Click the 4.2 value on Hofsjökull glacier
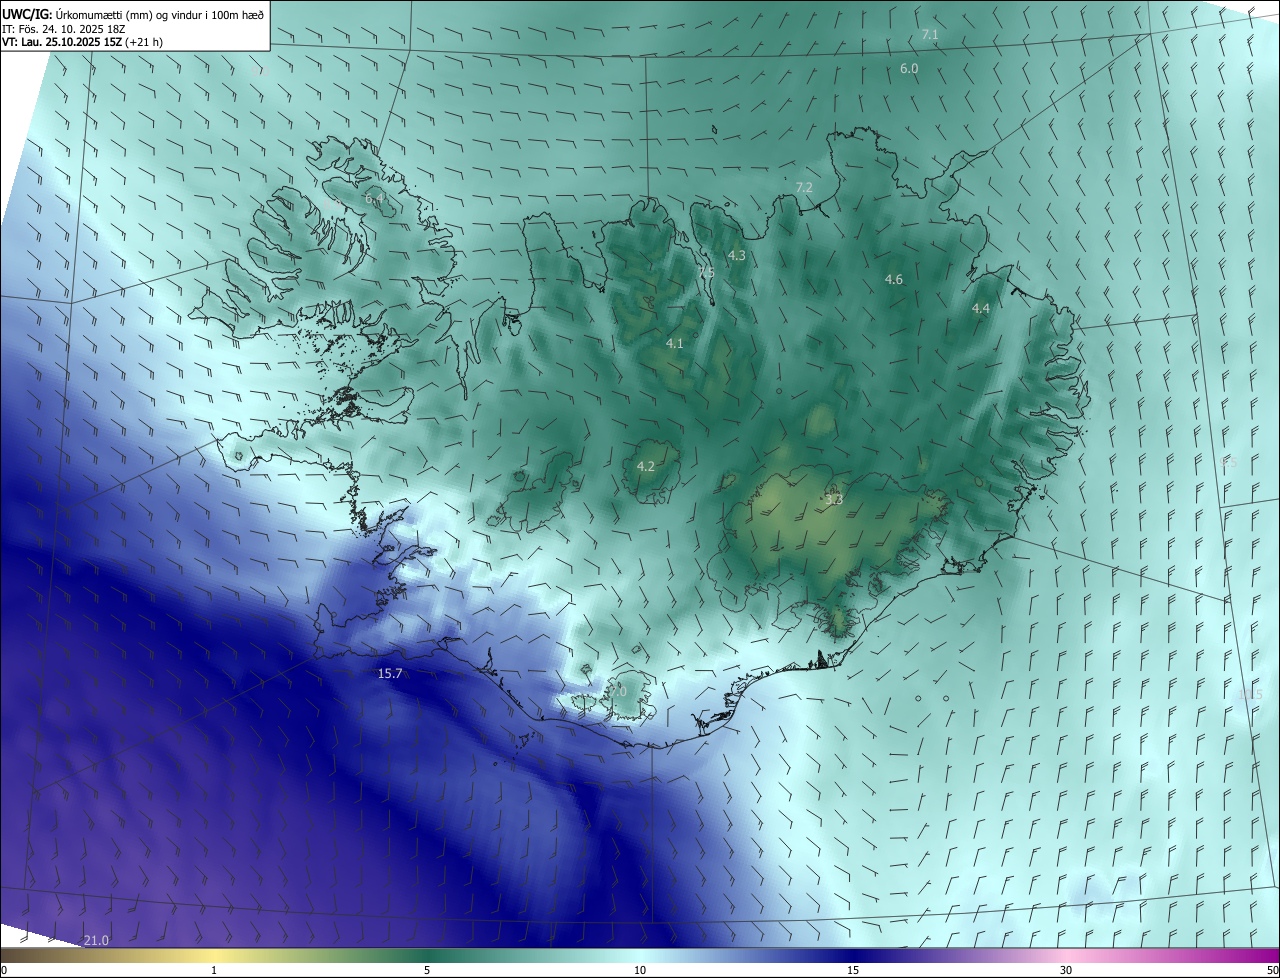Image resolution: width=1280 pixels, height=978 pixels. click(x=646, y=467)
